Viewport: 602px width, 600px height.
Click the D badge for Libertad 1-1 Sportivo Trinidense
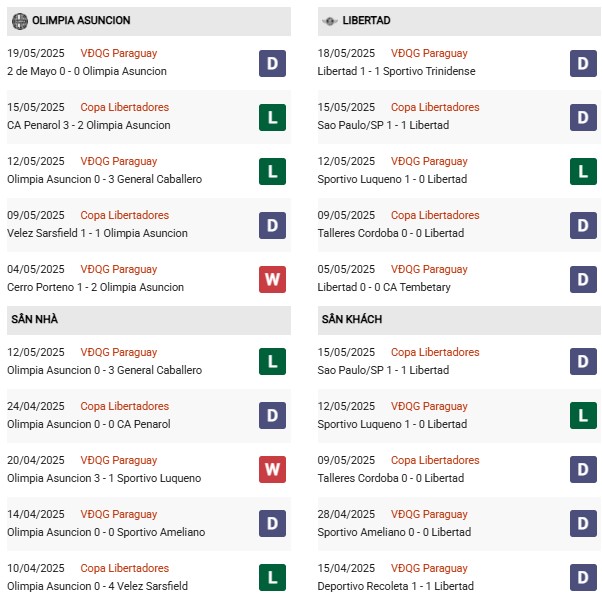583,63
